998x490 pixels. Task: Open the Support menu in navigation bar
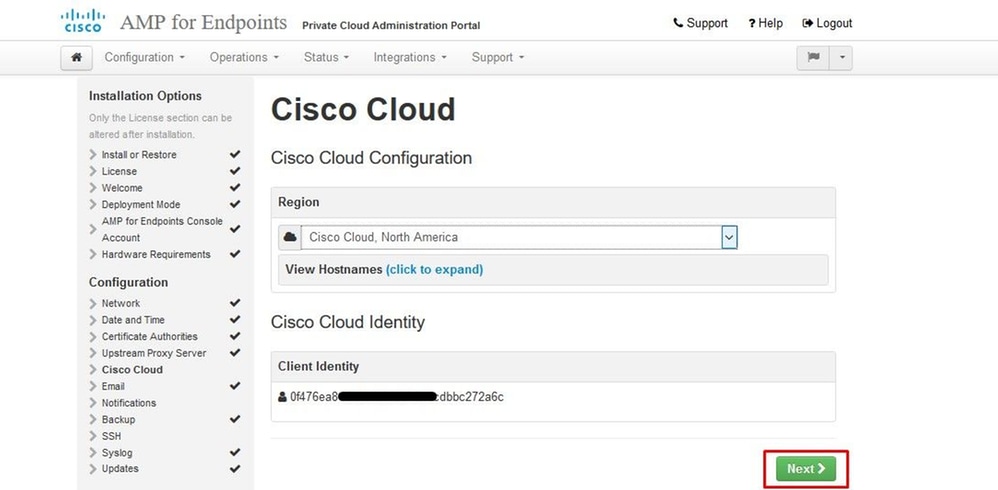click(498, 57)
